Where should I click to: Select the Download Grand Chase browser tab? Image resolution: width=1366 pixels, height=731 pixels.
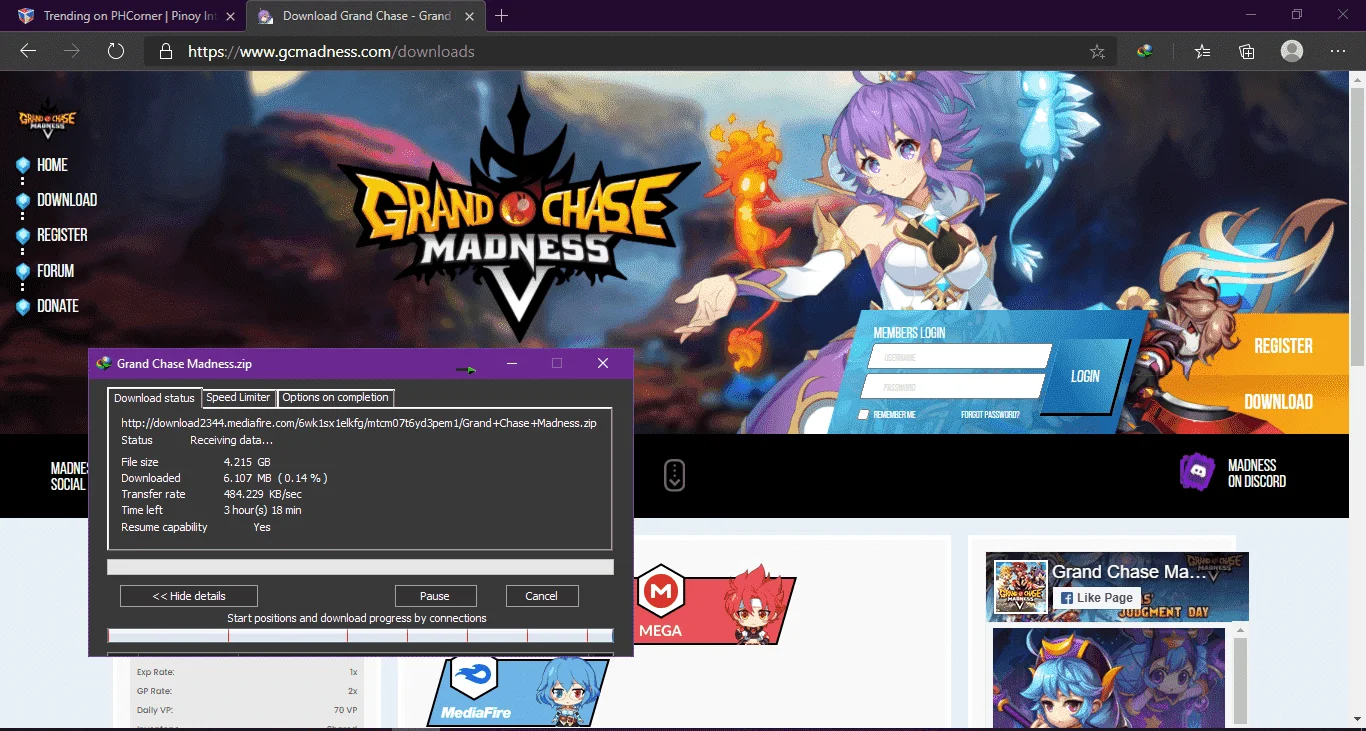366,16
